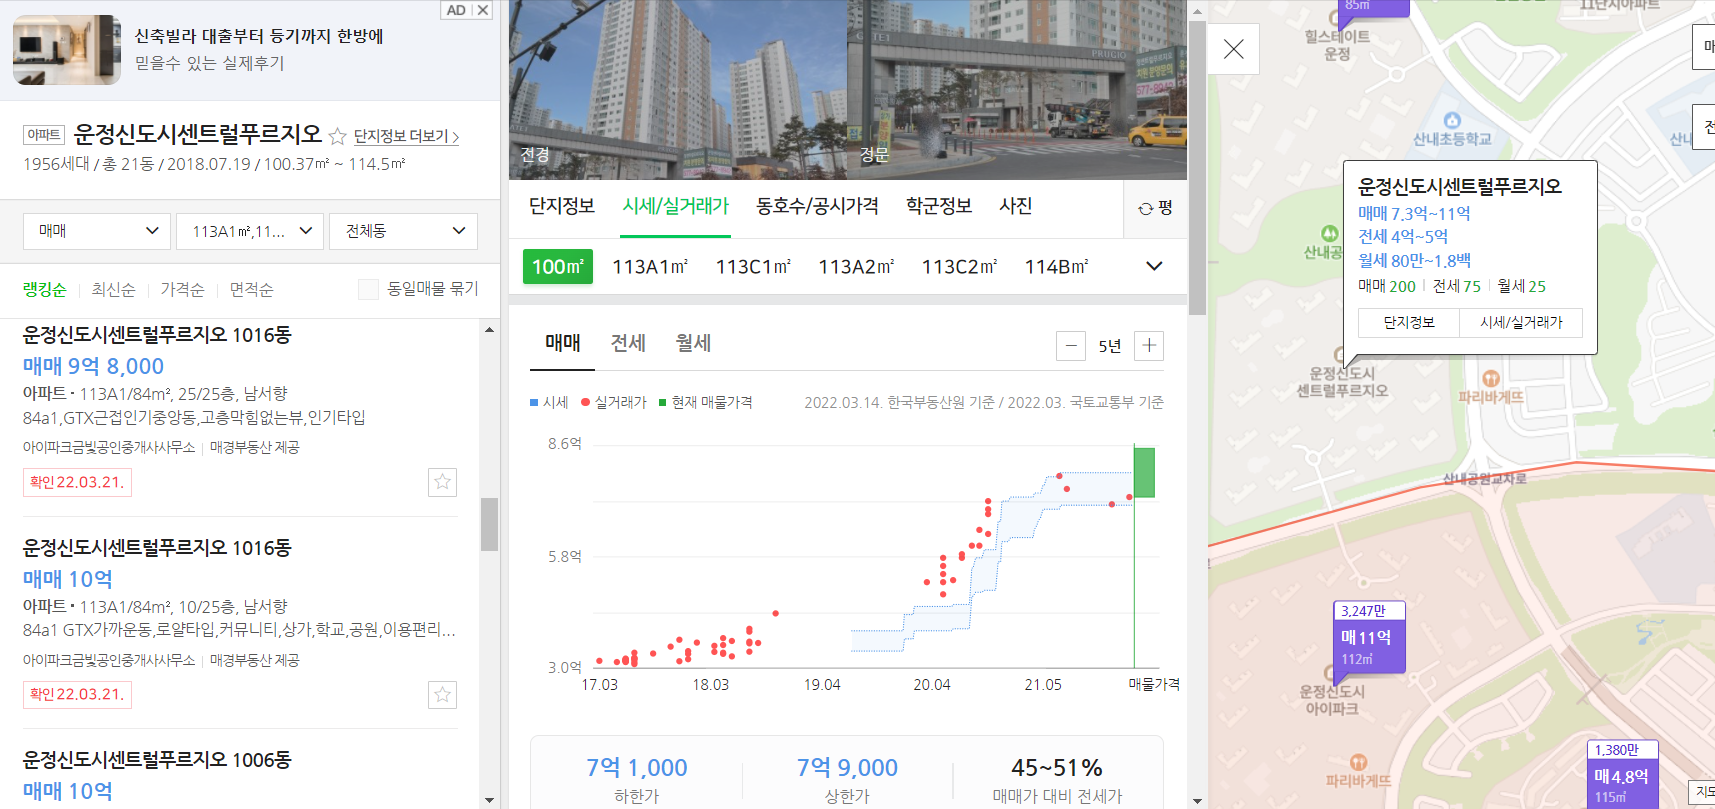Click the 산내초등학교 map school icon
The height and width of the screenshot is (809, 1715).
(1452, 121)
